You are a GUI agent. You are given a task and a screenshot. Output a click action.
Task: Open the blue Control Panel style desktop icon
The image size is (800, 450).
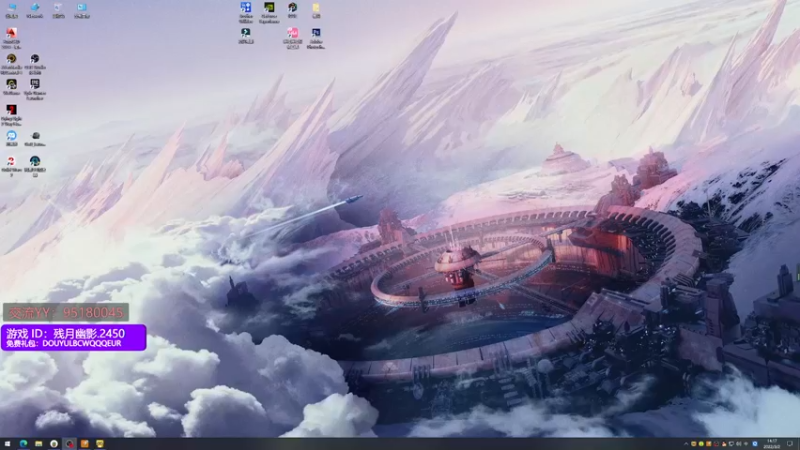(246, 12)
